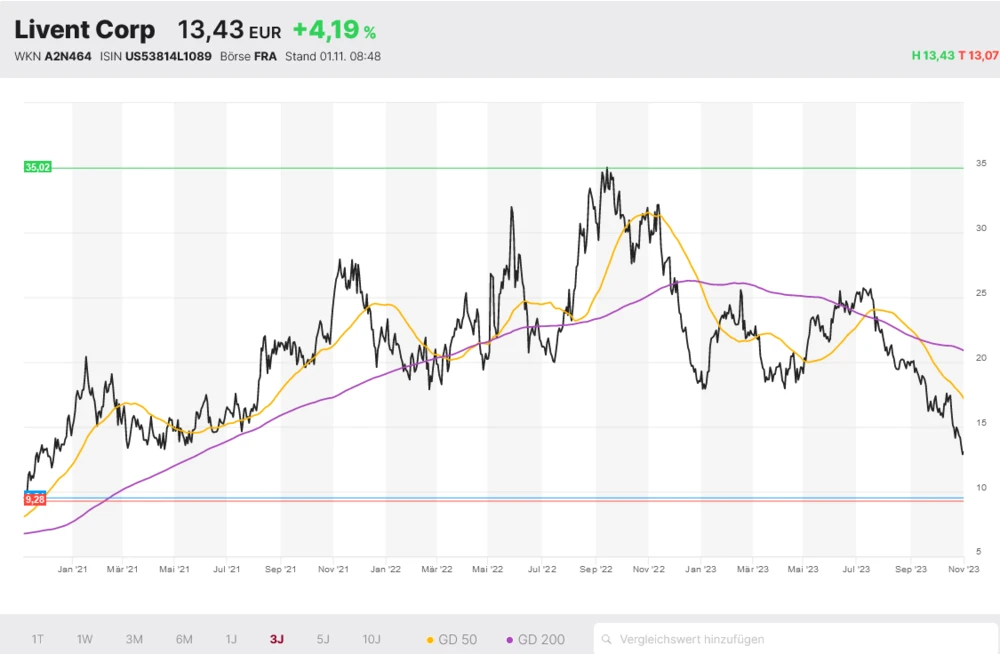Click the green 35,02 high price tag
Viewport: 1000px width, 654px height.
click(37, 167)
